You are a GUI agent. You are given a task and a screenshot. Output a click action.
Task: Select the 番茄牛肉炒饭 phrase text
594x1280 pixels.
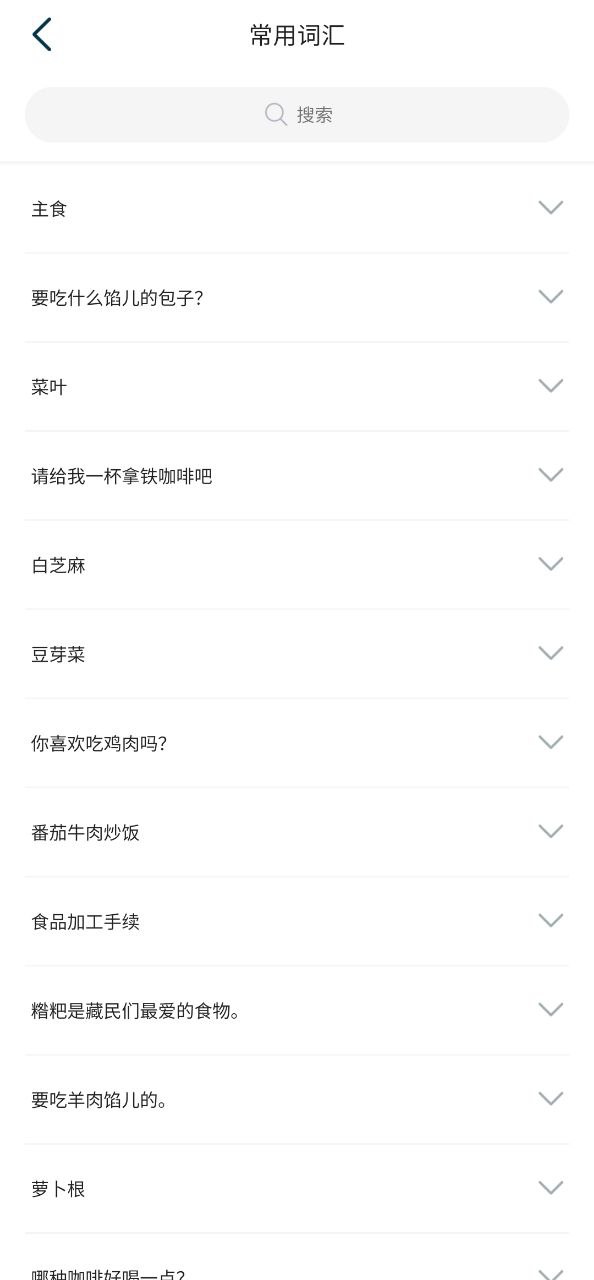tap(86, 832)
